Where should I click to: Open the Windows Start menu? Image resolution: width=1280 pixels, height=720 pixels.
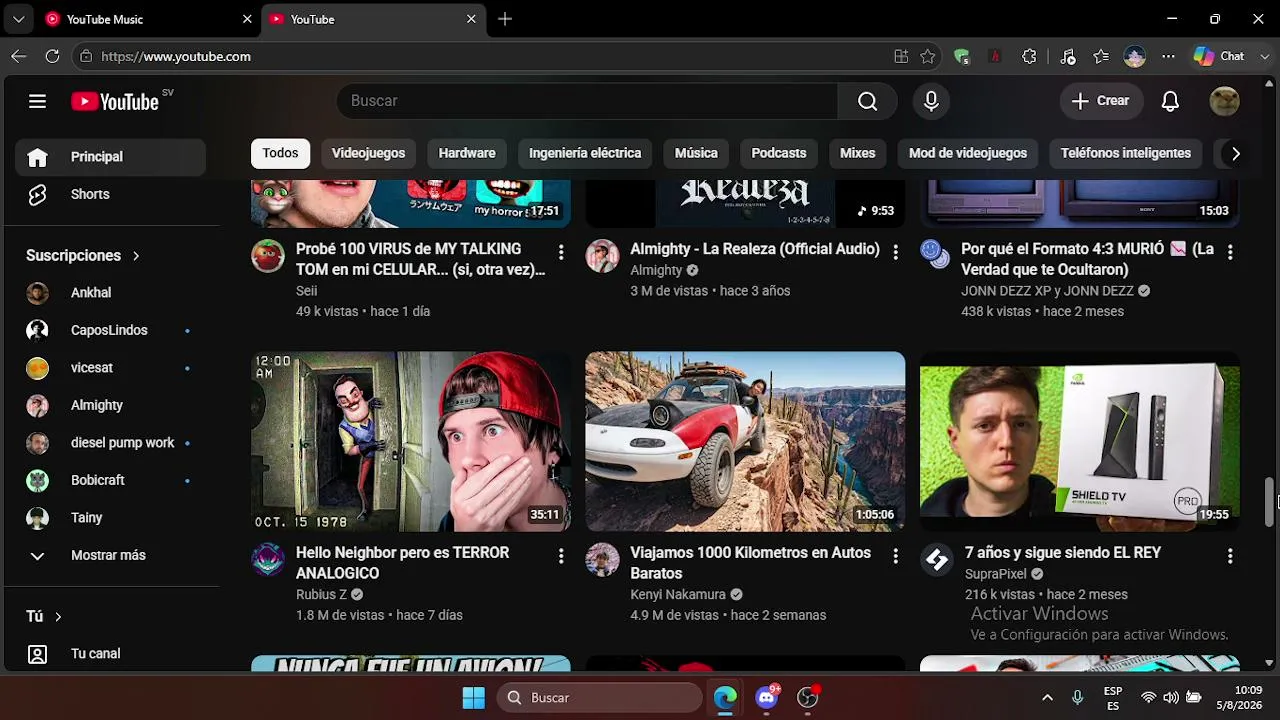(x=474, y=697)
